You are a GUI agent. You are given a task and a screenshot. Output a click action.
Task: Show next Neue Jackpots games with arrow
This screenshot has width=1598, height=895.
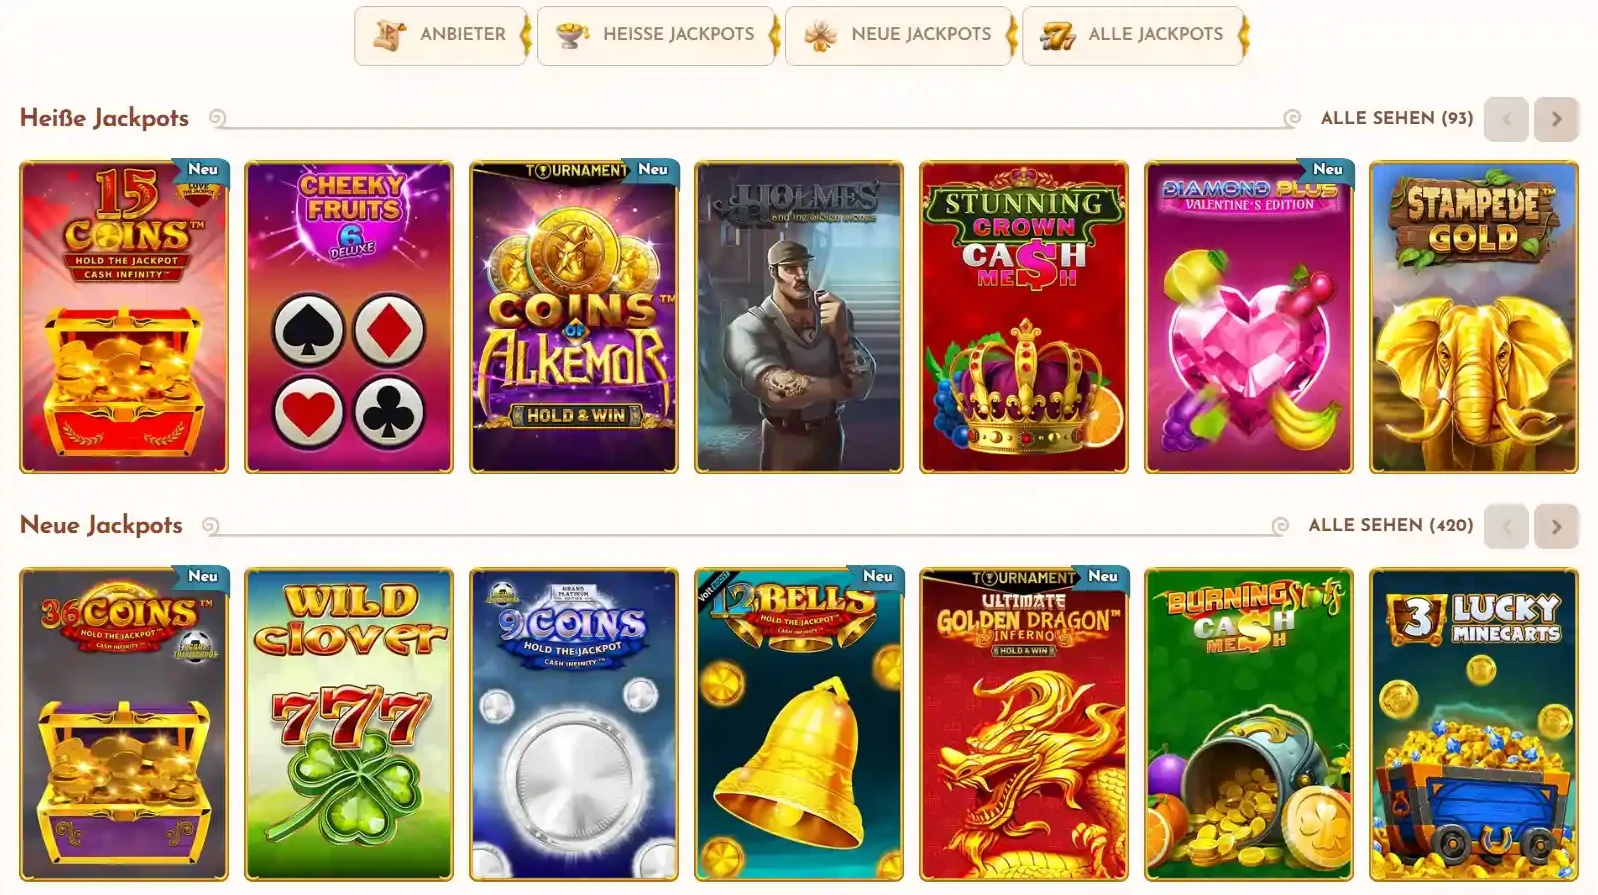pyautogui.click(x=1556, y=526)
